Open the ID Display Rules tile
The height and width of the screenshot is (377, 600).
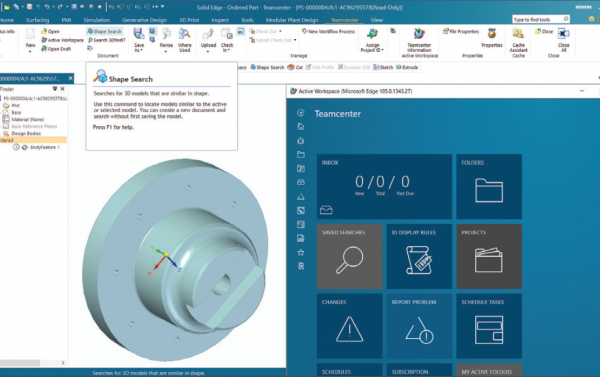[x=419, y=256]
